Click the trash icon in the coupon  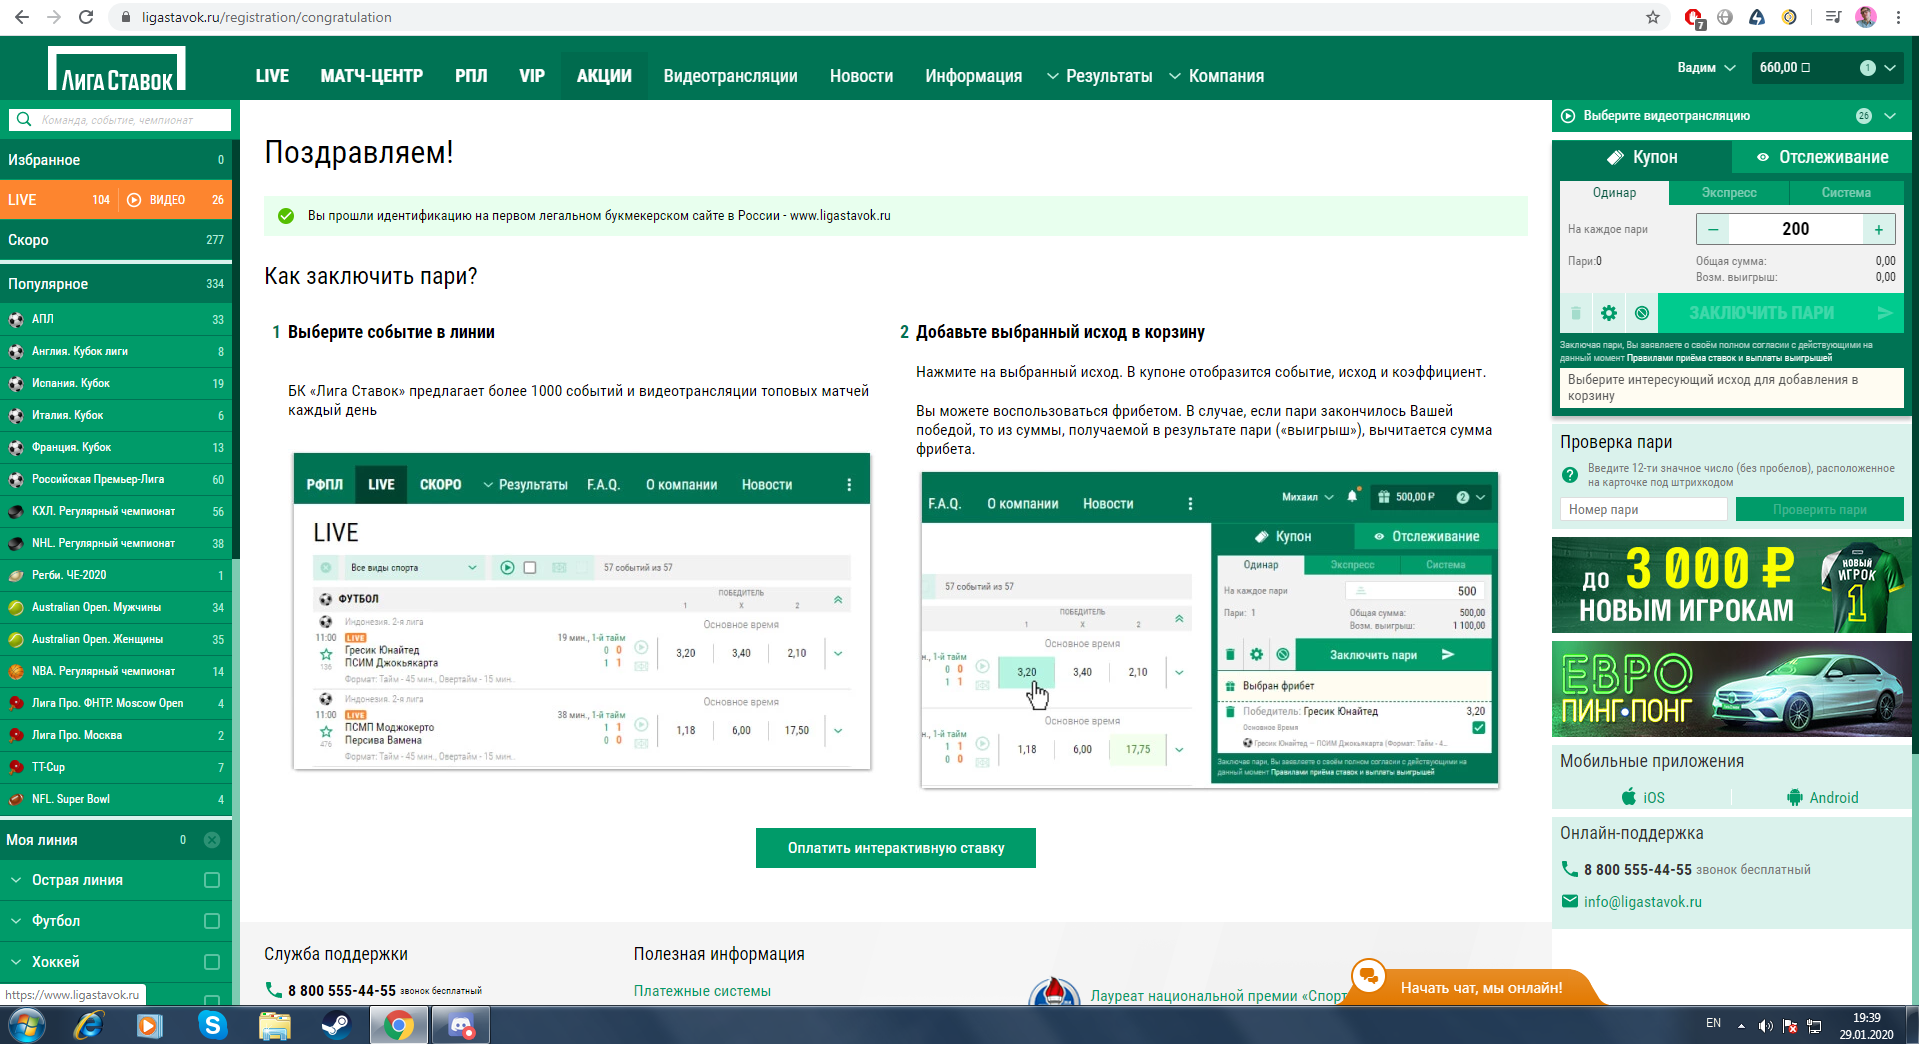click(x=1576, y=313)
